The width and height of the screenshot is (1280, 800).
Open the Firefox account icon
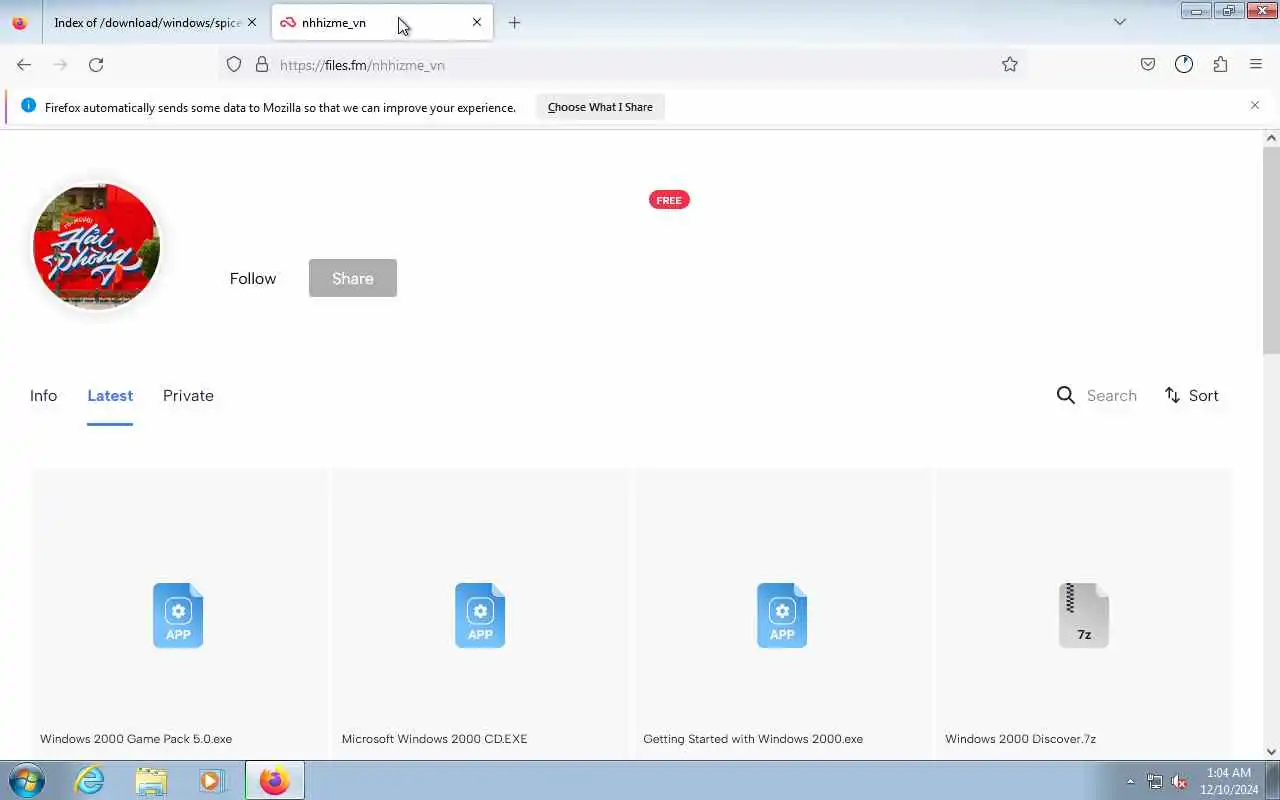1184,64
